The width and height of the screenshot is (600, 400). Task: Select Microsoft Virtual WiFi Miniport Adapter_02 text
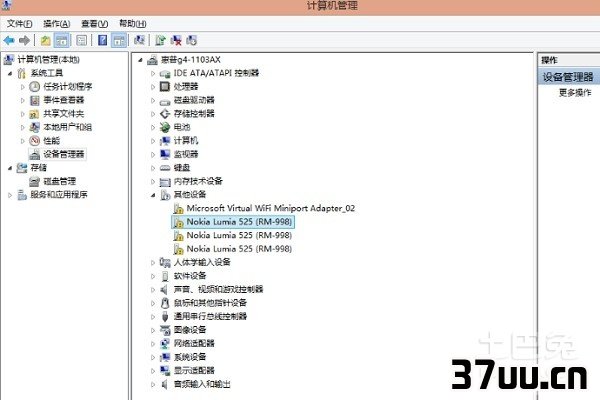pos(271,209)
